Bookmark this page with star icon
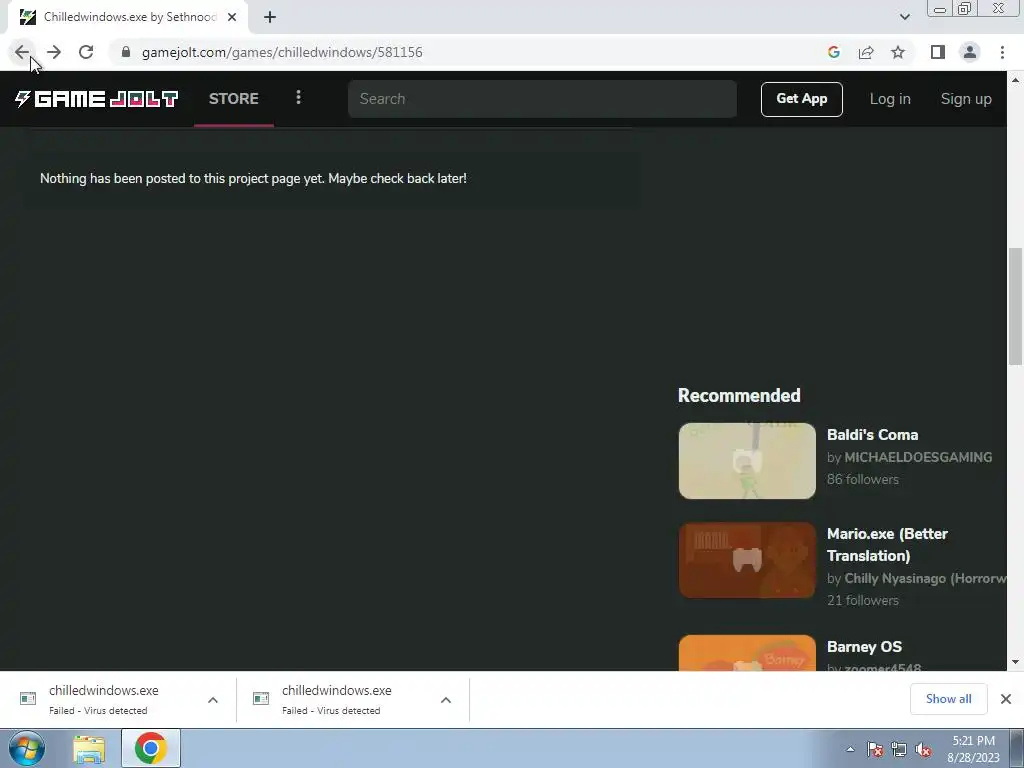Image resolution: width=1024 pixels, height=768 pixels. click(x=898, y=52)
